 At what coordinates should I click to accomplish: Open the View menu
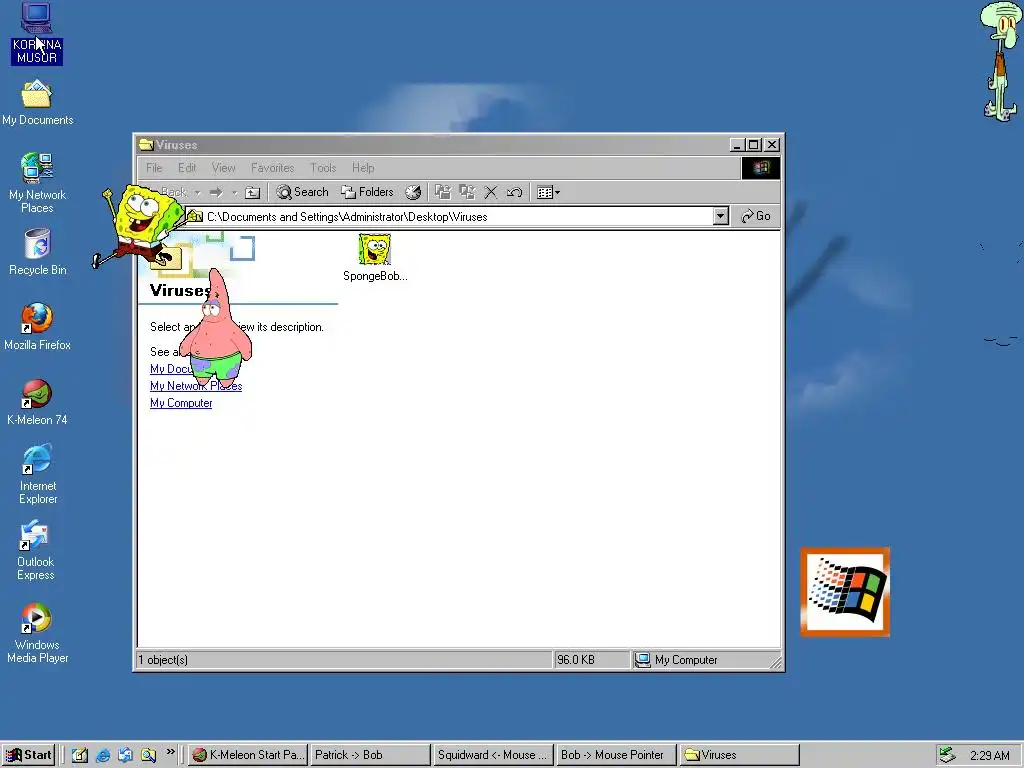click(x=223, y=168)
